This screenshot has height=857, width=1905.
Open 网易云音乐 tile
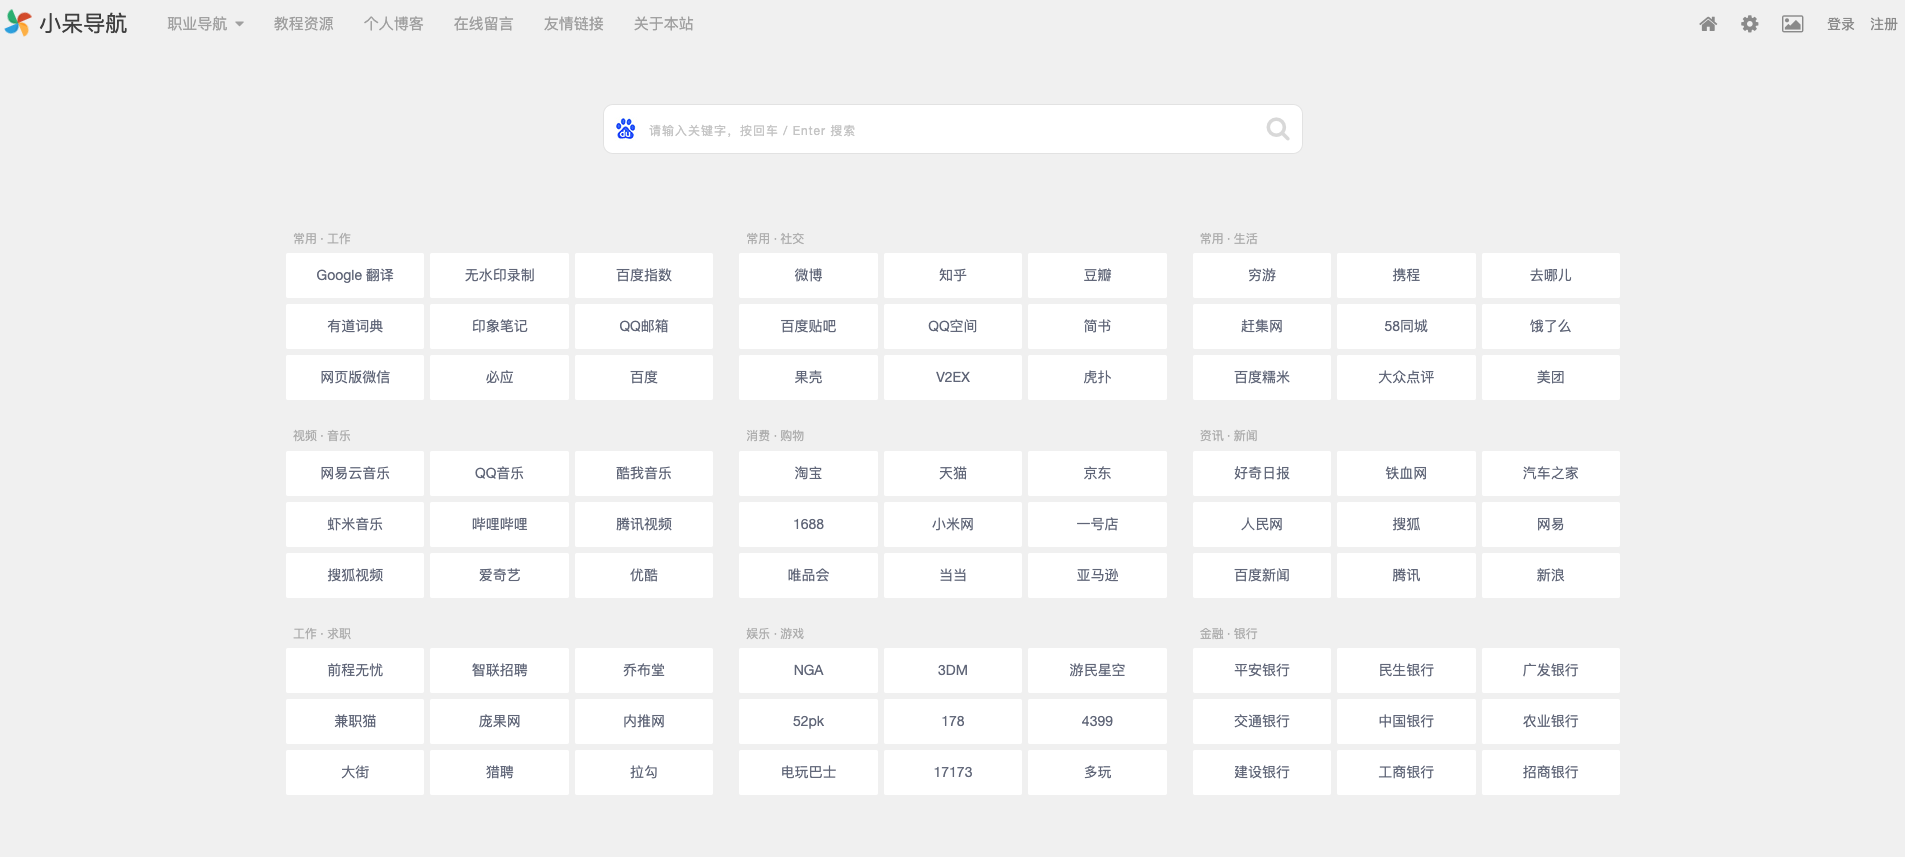(x=355, y=473)
